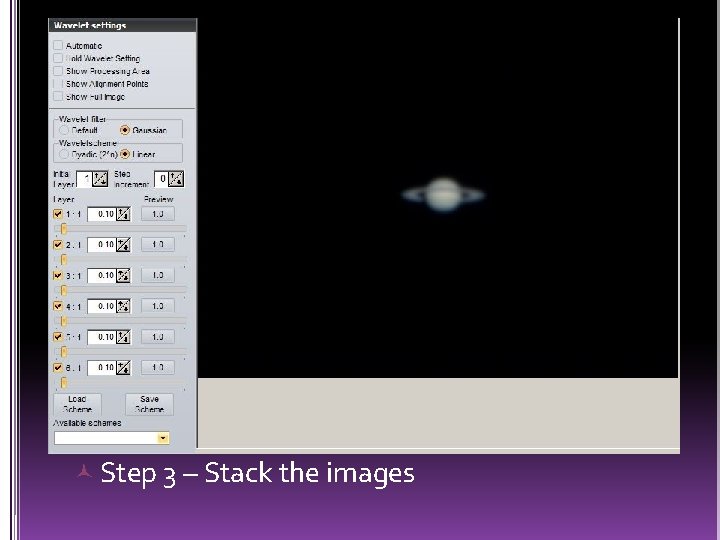
Task: Enable Show Processing Area checkbox
Action: pyautogui.click(x=58, y=71)
